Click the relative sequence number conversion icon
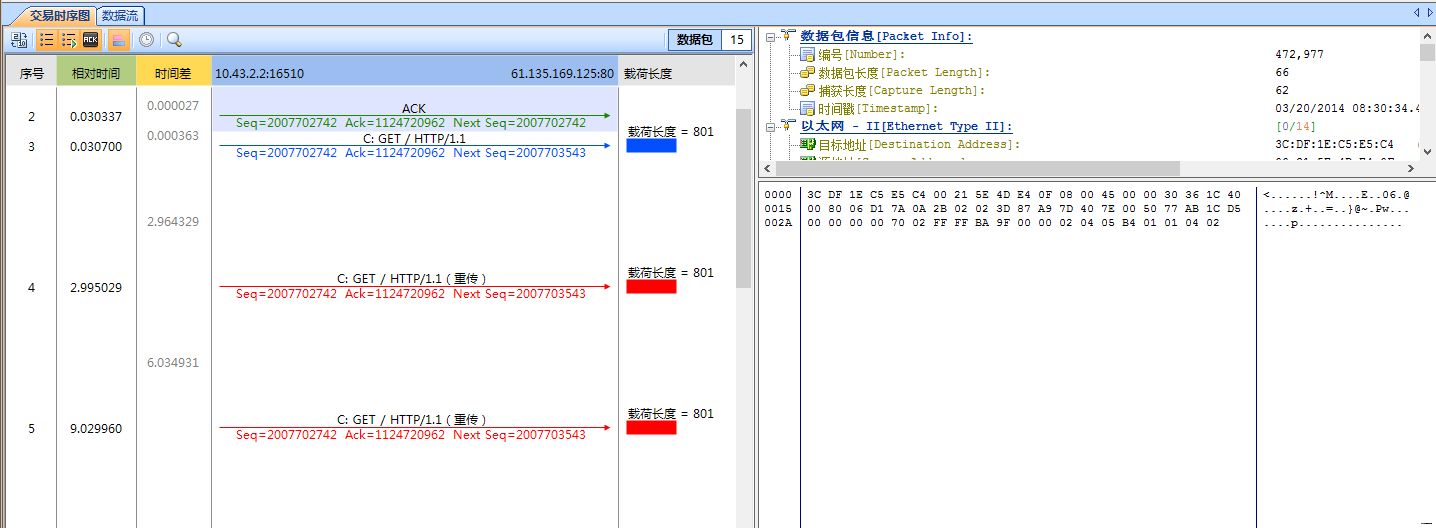 pos(19,40)
